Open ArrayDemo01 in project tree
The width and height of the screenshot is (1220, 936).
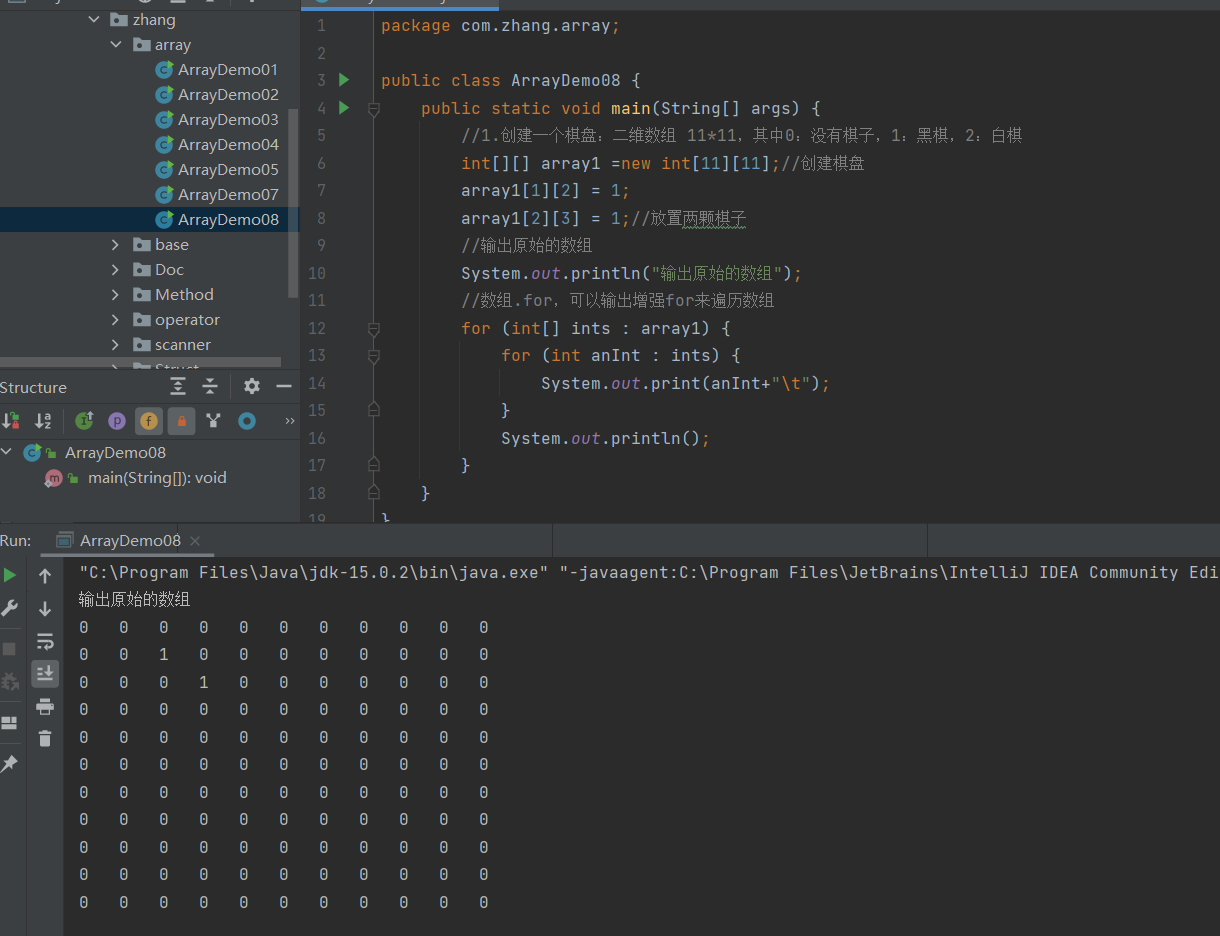click(228, 70)
